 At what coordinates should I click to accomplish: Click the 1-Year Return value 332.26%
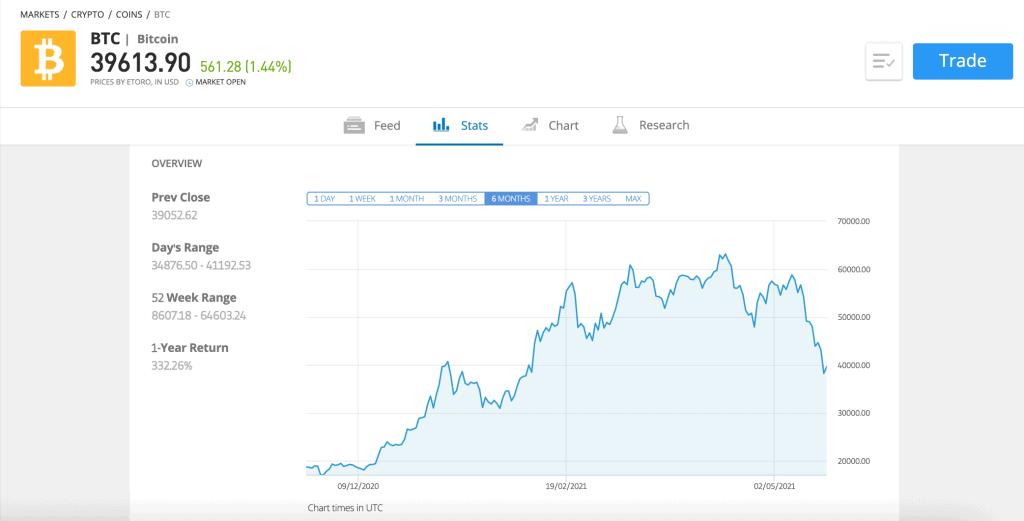coord(172,366)
